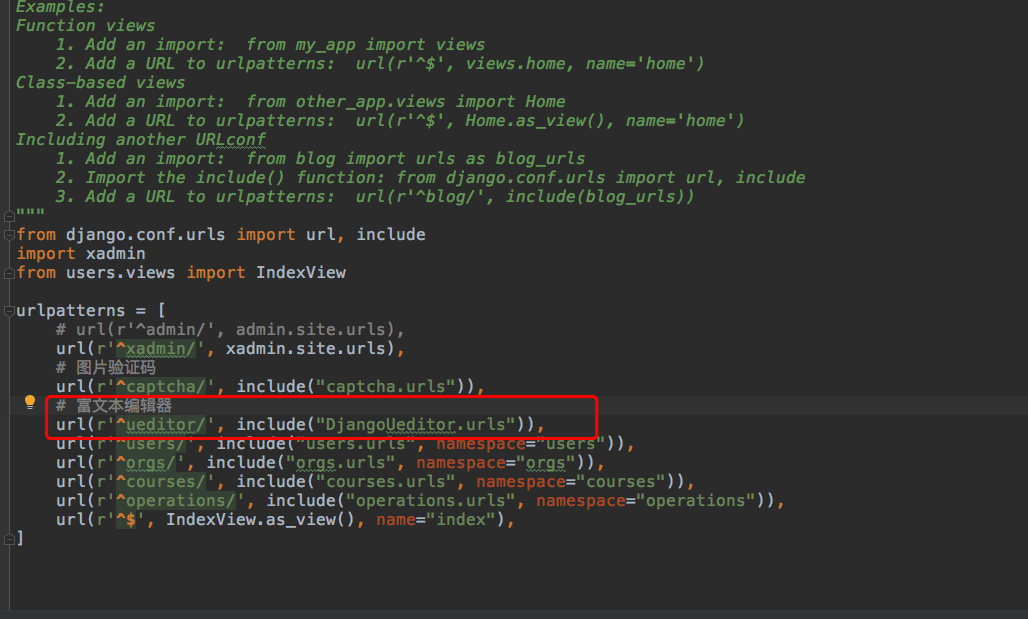Click the '# 图片验证码' comment
This screenshot has width=1028, height=619.
point(106,368)
